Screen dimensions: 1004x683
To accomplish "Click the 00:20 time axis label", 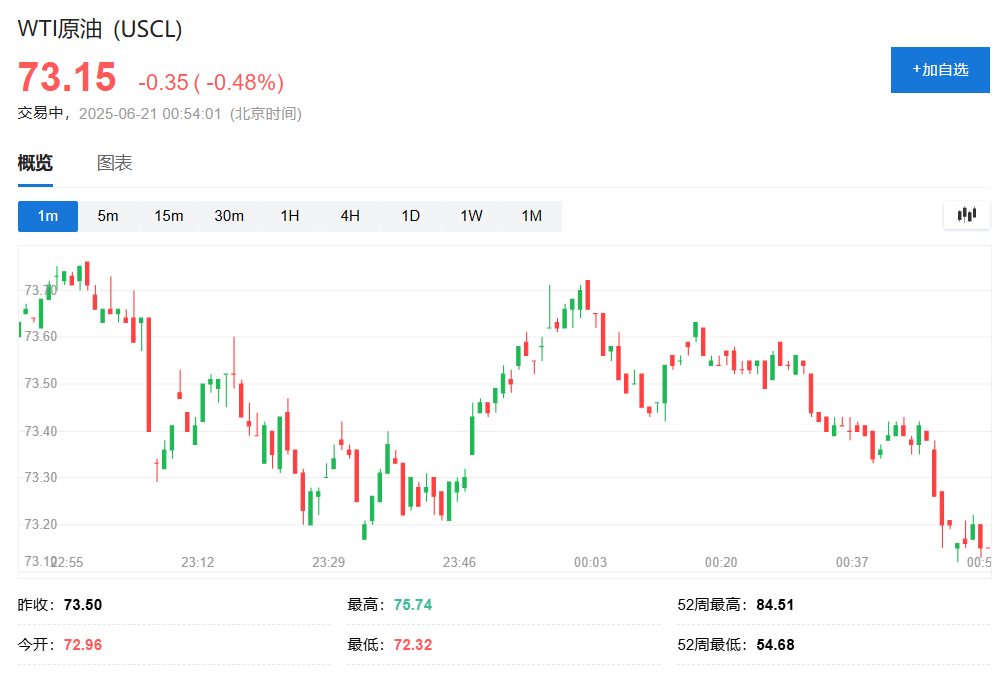I will click(721, 563).
